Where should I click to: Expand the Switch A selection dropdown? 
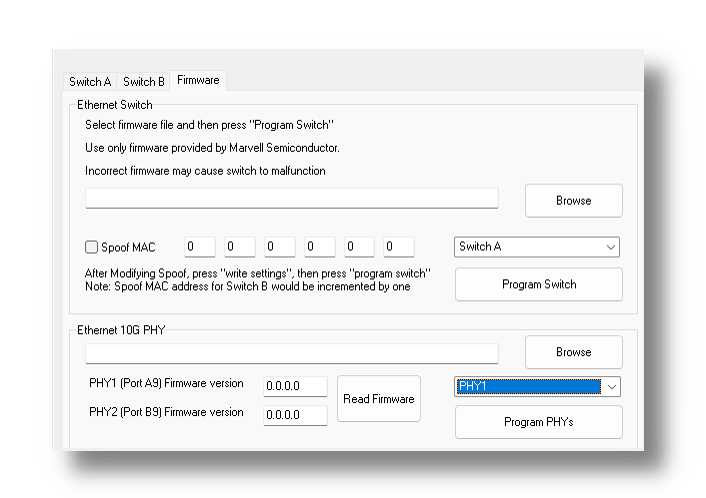click(x=537, y=247)
